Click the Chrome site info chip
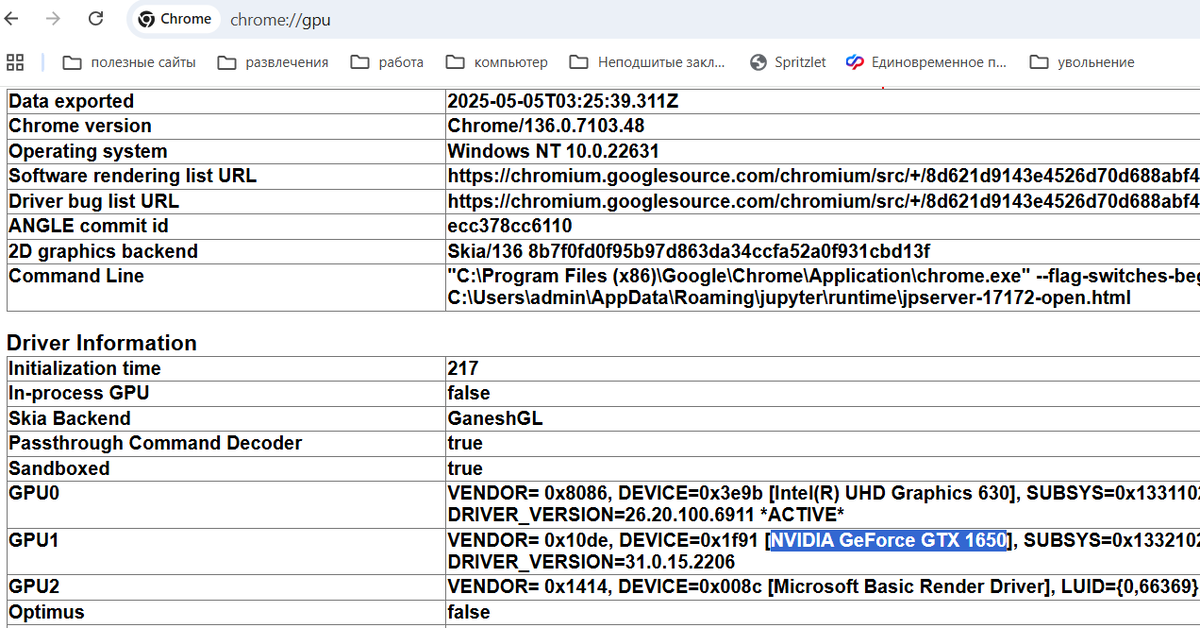 175,19
